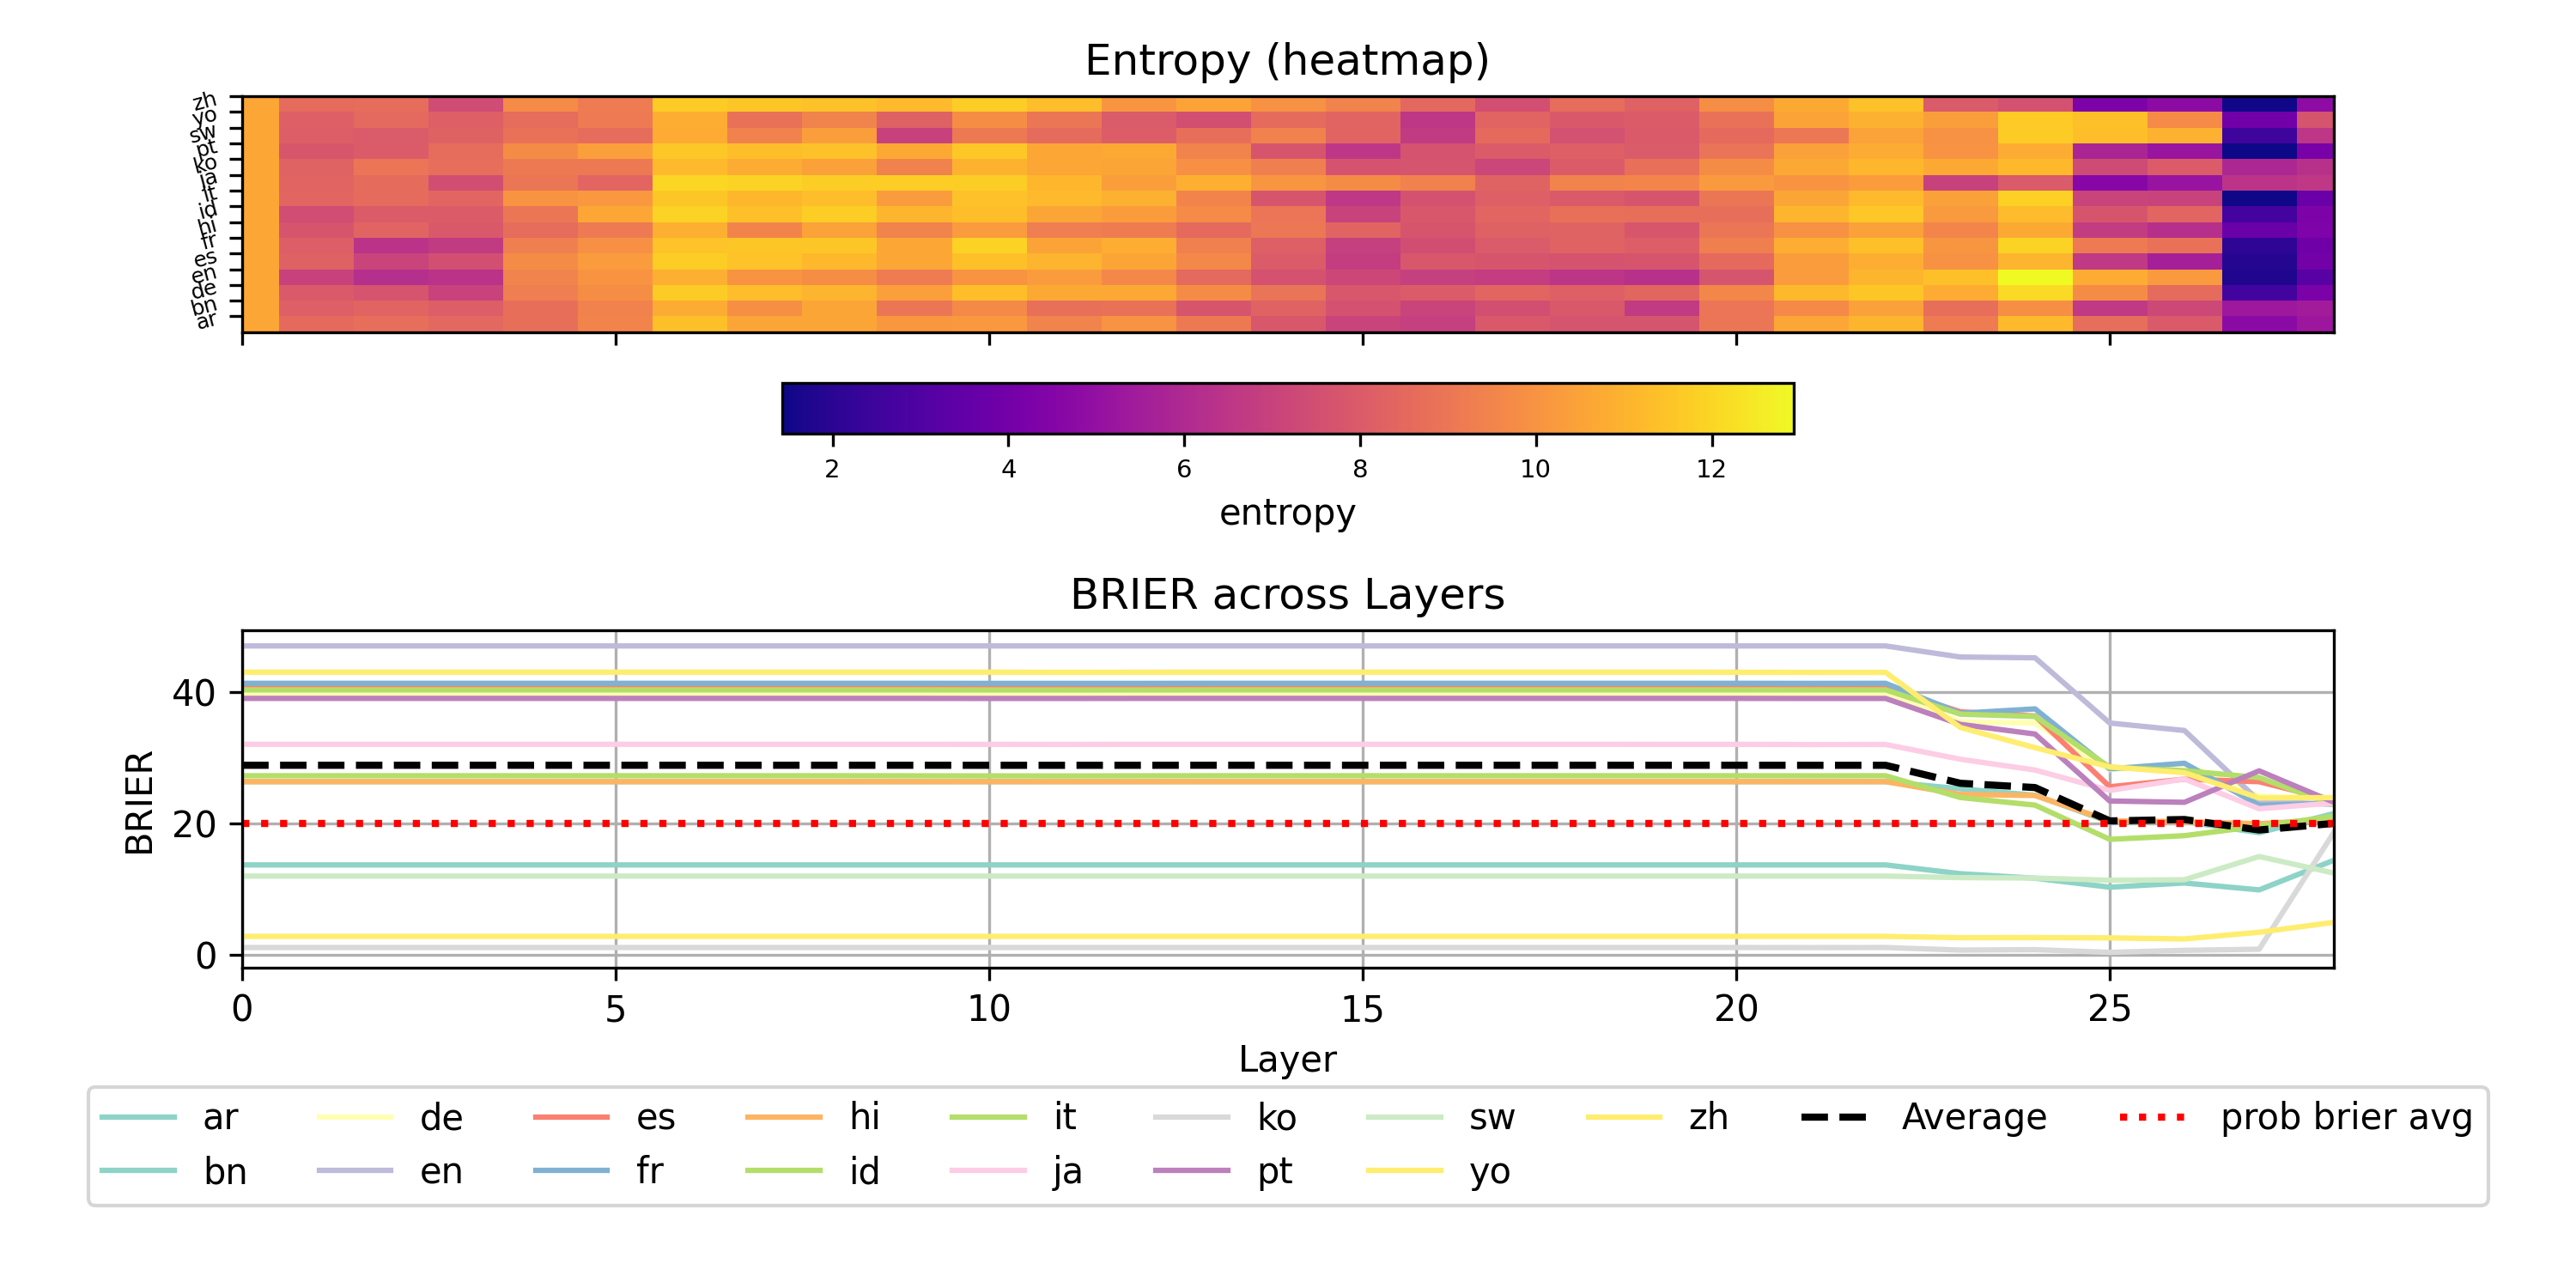Click the 'en' legend line swatch

point(355,1171)
